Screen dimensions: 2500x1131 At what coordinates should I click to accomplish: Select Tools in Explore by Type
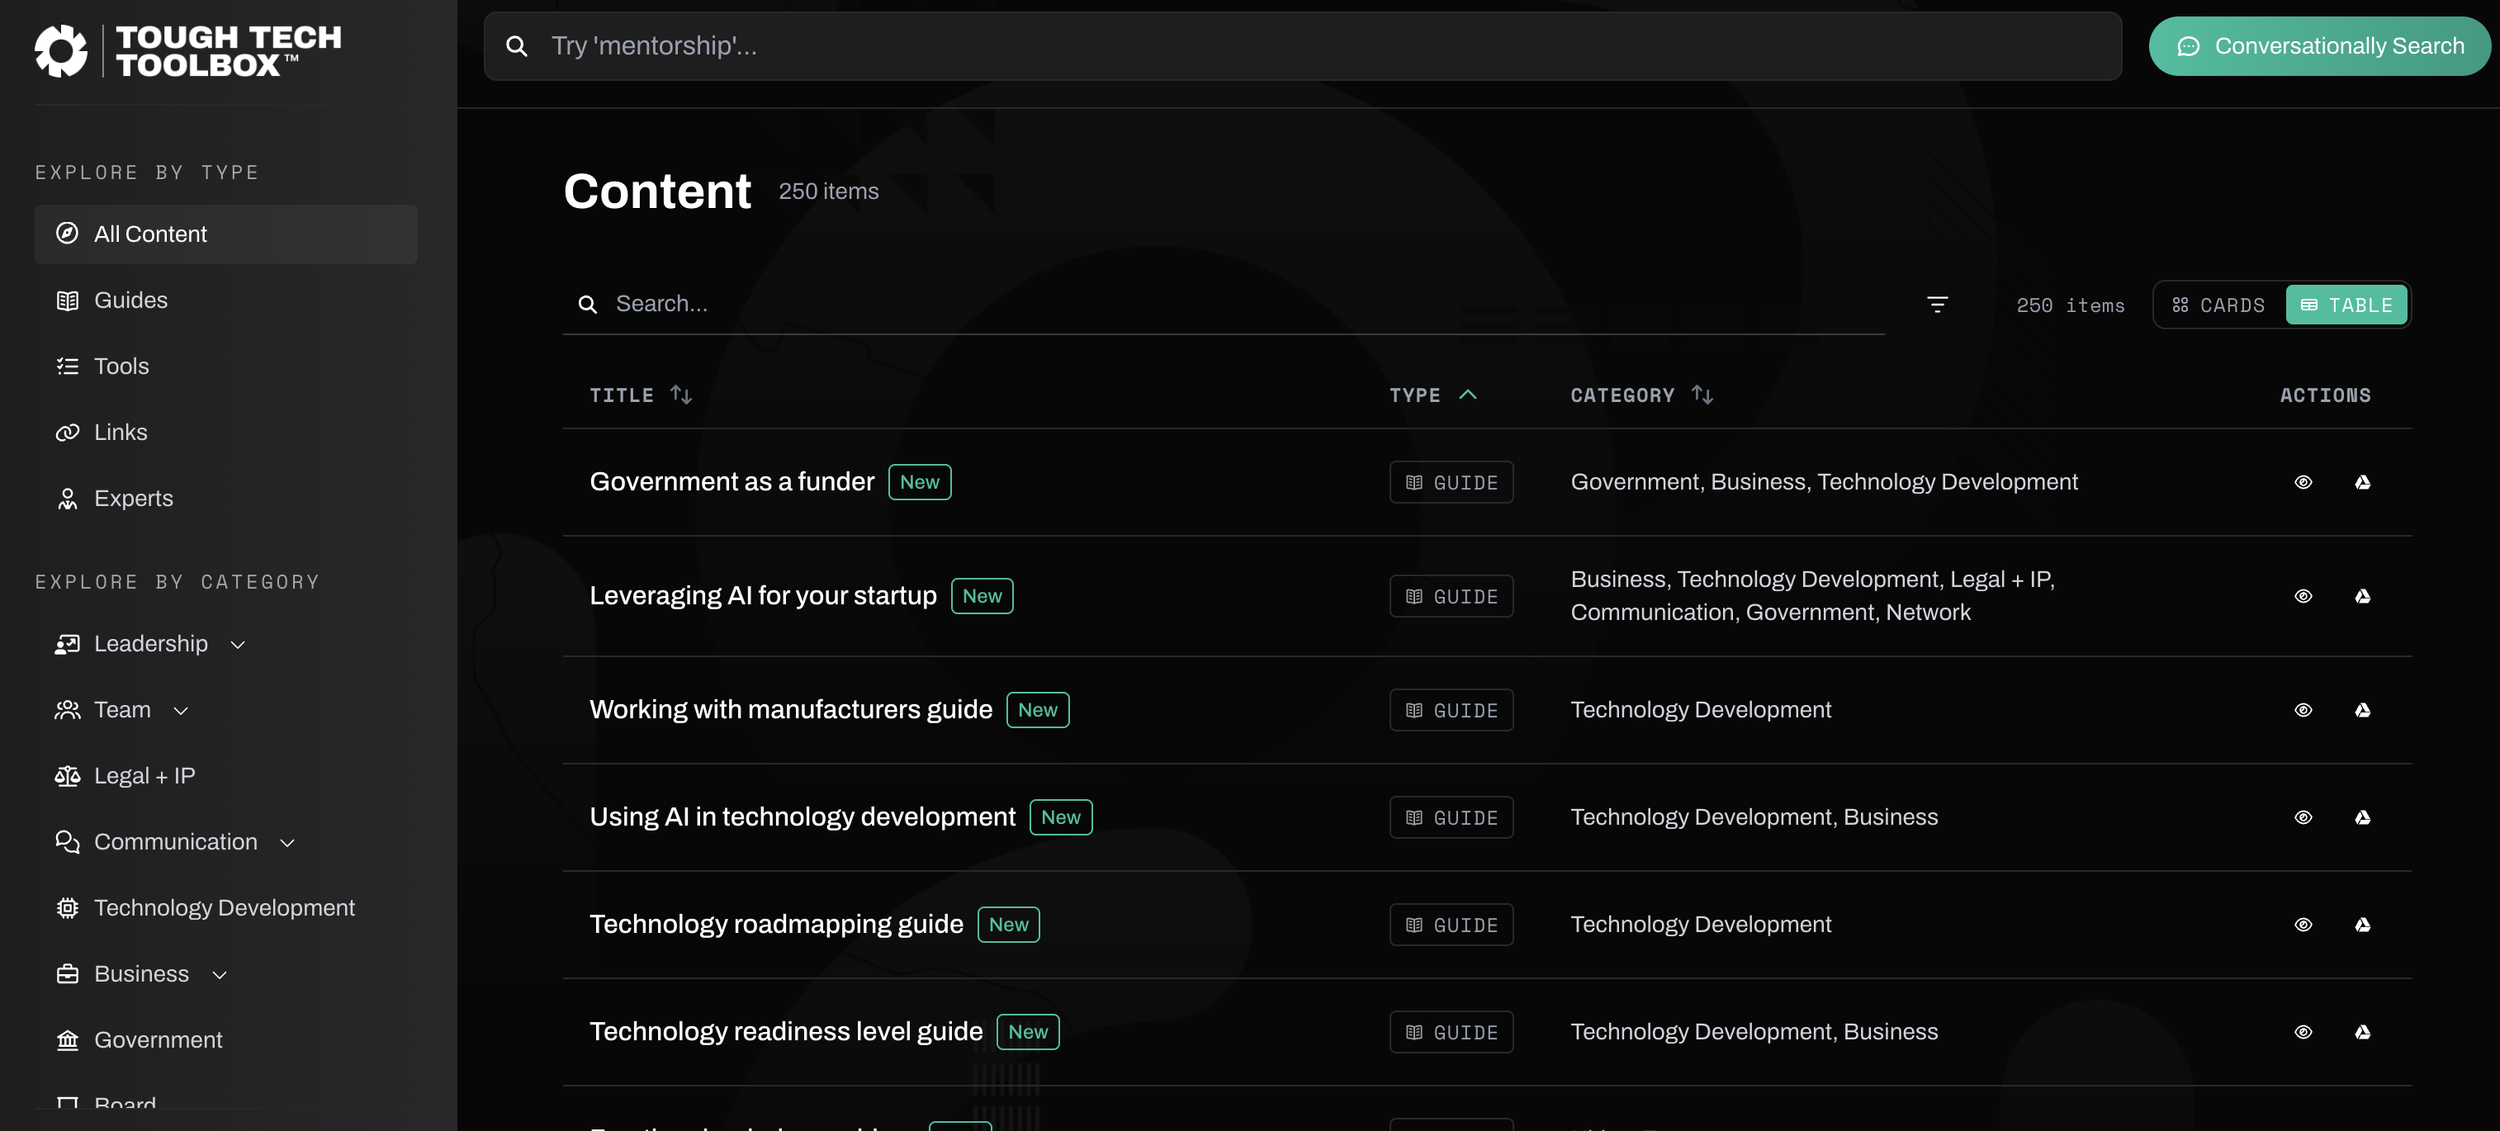pos(121,366)
